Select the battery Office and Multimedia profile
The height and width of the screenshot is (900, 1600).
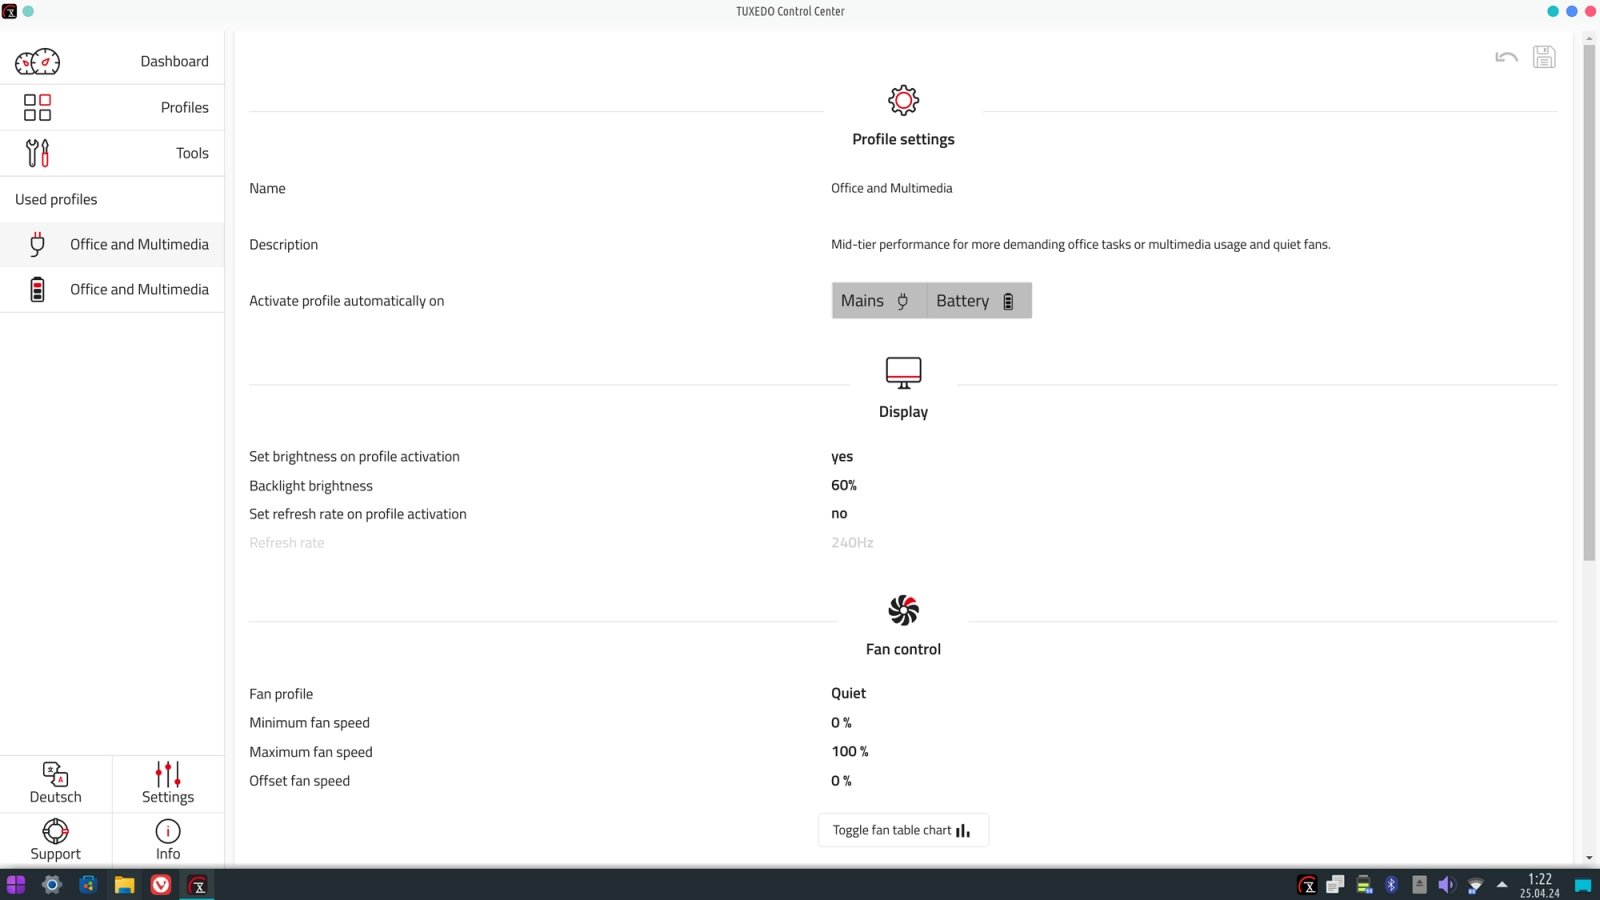(x=112, y=290)
